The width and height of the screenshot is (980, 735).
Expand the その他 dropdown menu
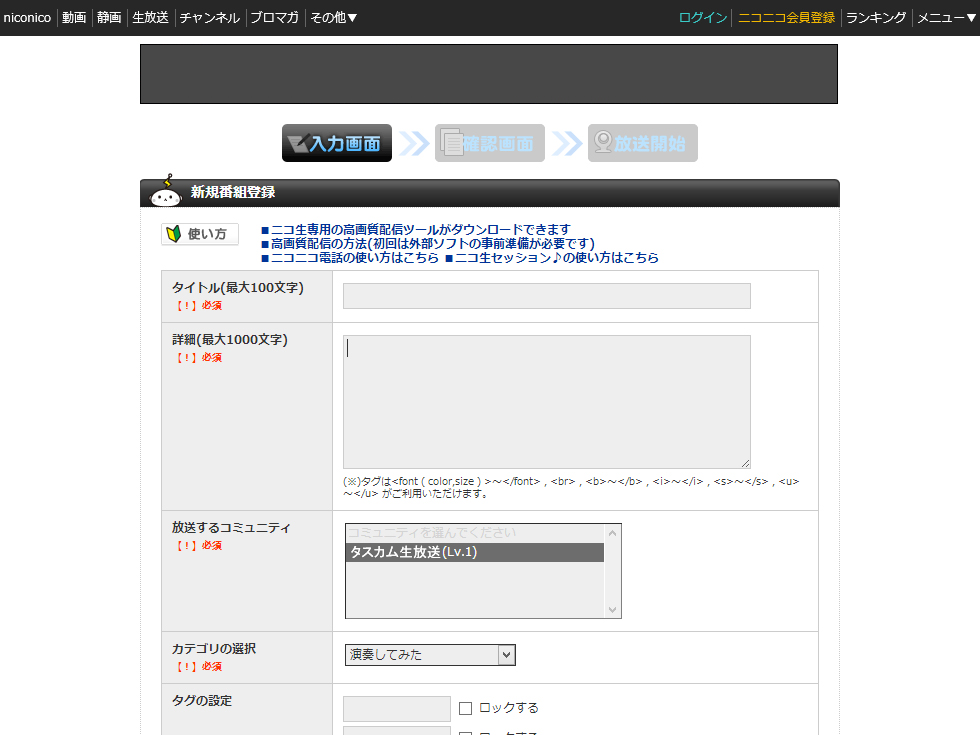(x=334, y=18)
